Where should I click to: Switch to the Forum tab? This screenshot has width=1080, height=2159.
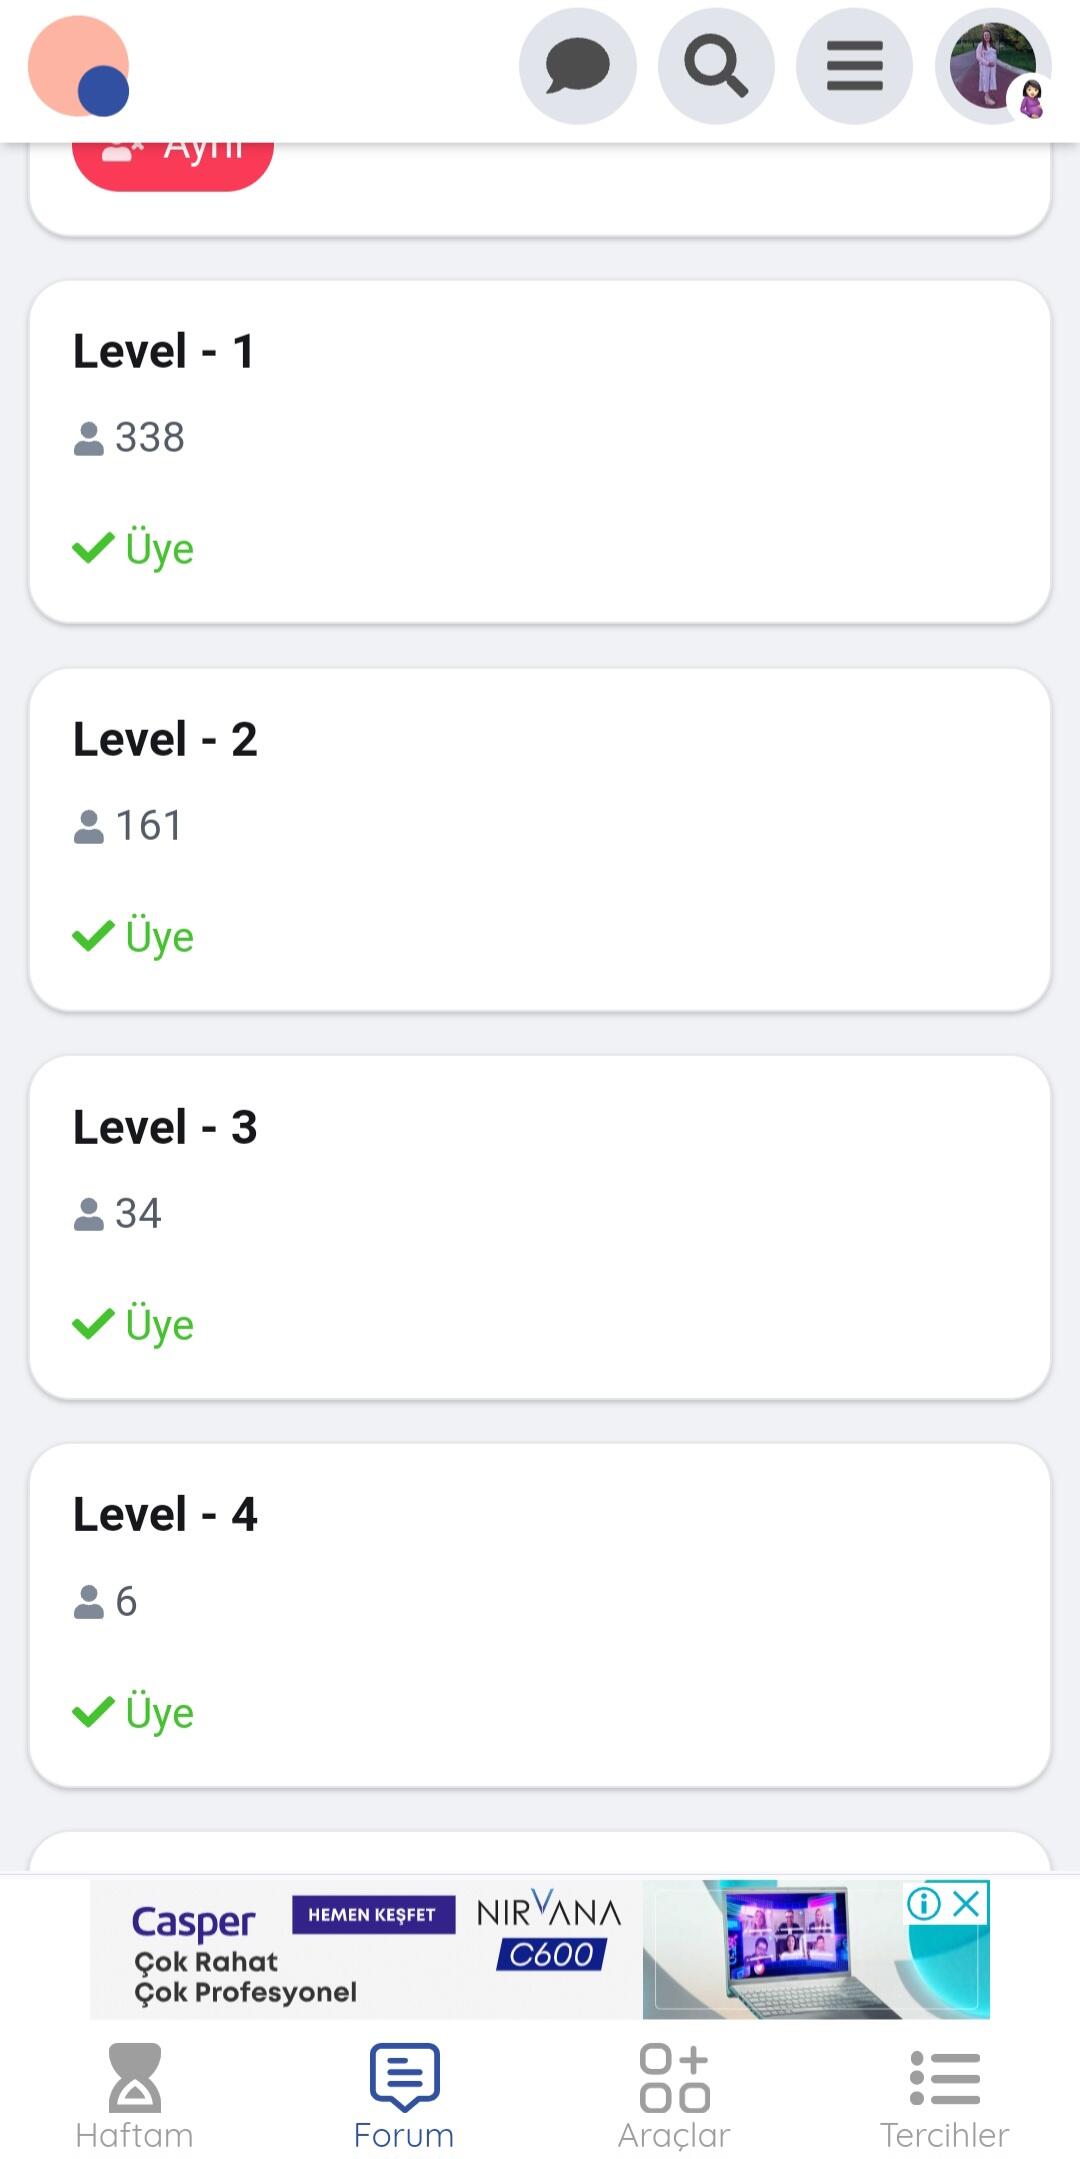coord(404,2097)
